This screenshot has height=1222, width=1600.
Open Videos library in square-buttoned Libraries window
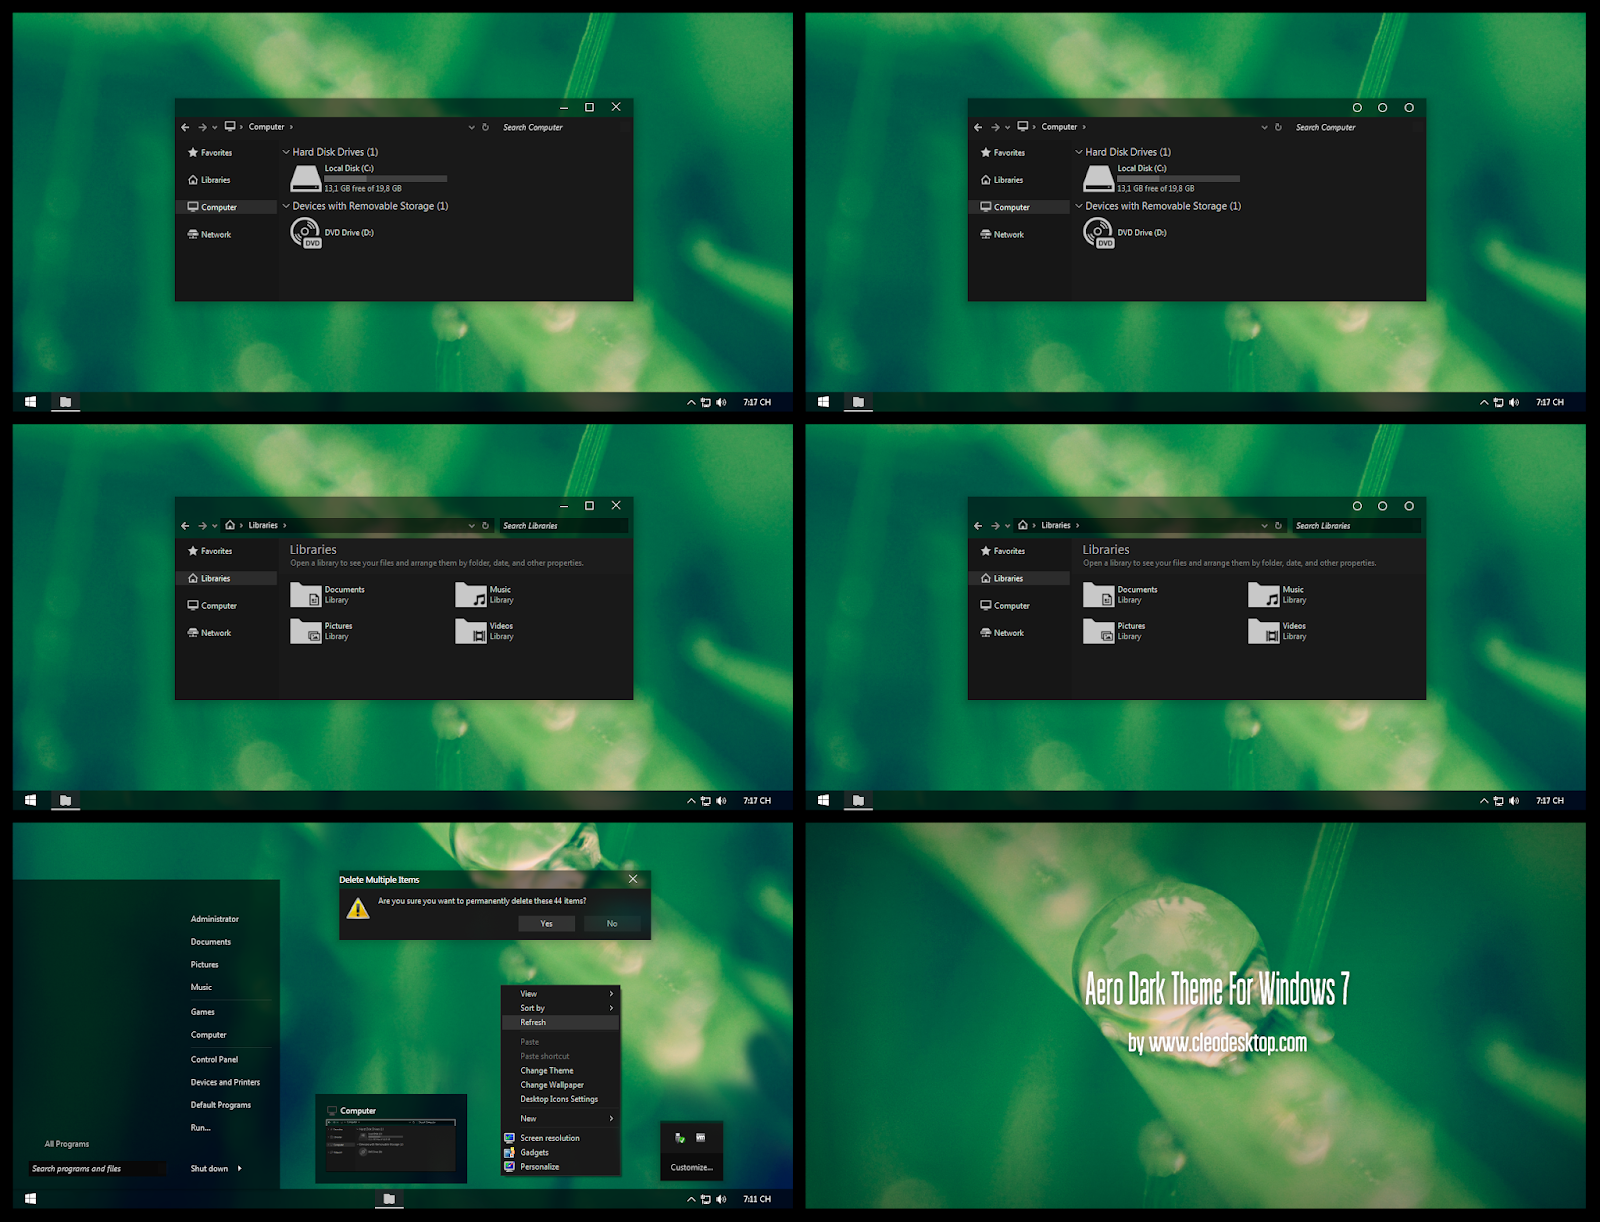point(485,631)
